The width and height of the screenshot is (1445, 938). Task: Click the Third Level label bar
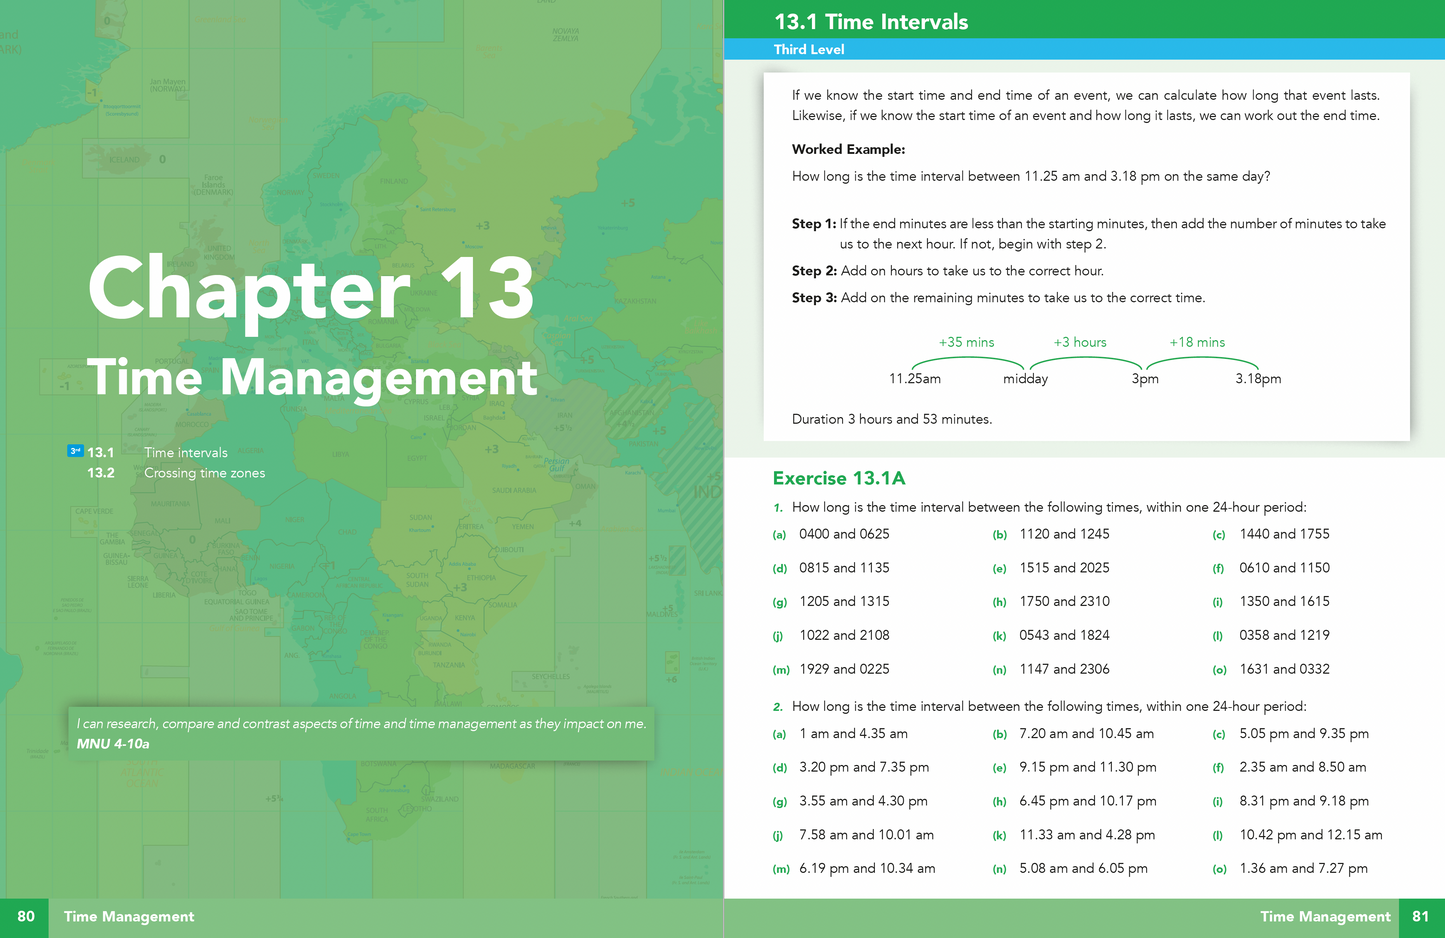[x=809, y=49]
